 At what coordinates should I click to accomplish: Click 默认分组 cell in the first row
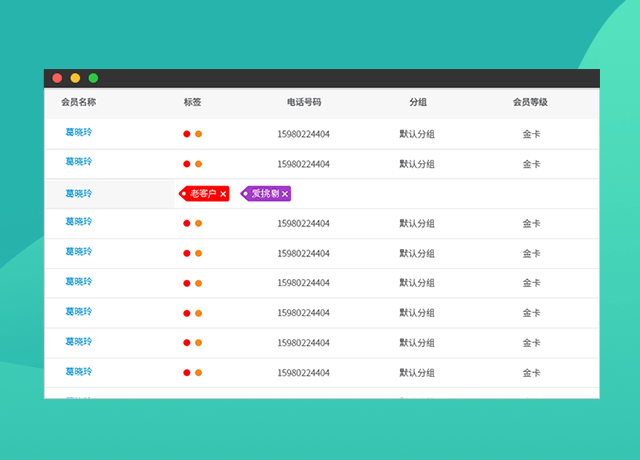[417, 134]
